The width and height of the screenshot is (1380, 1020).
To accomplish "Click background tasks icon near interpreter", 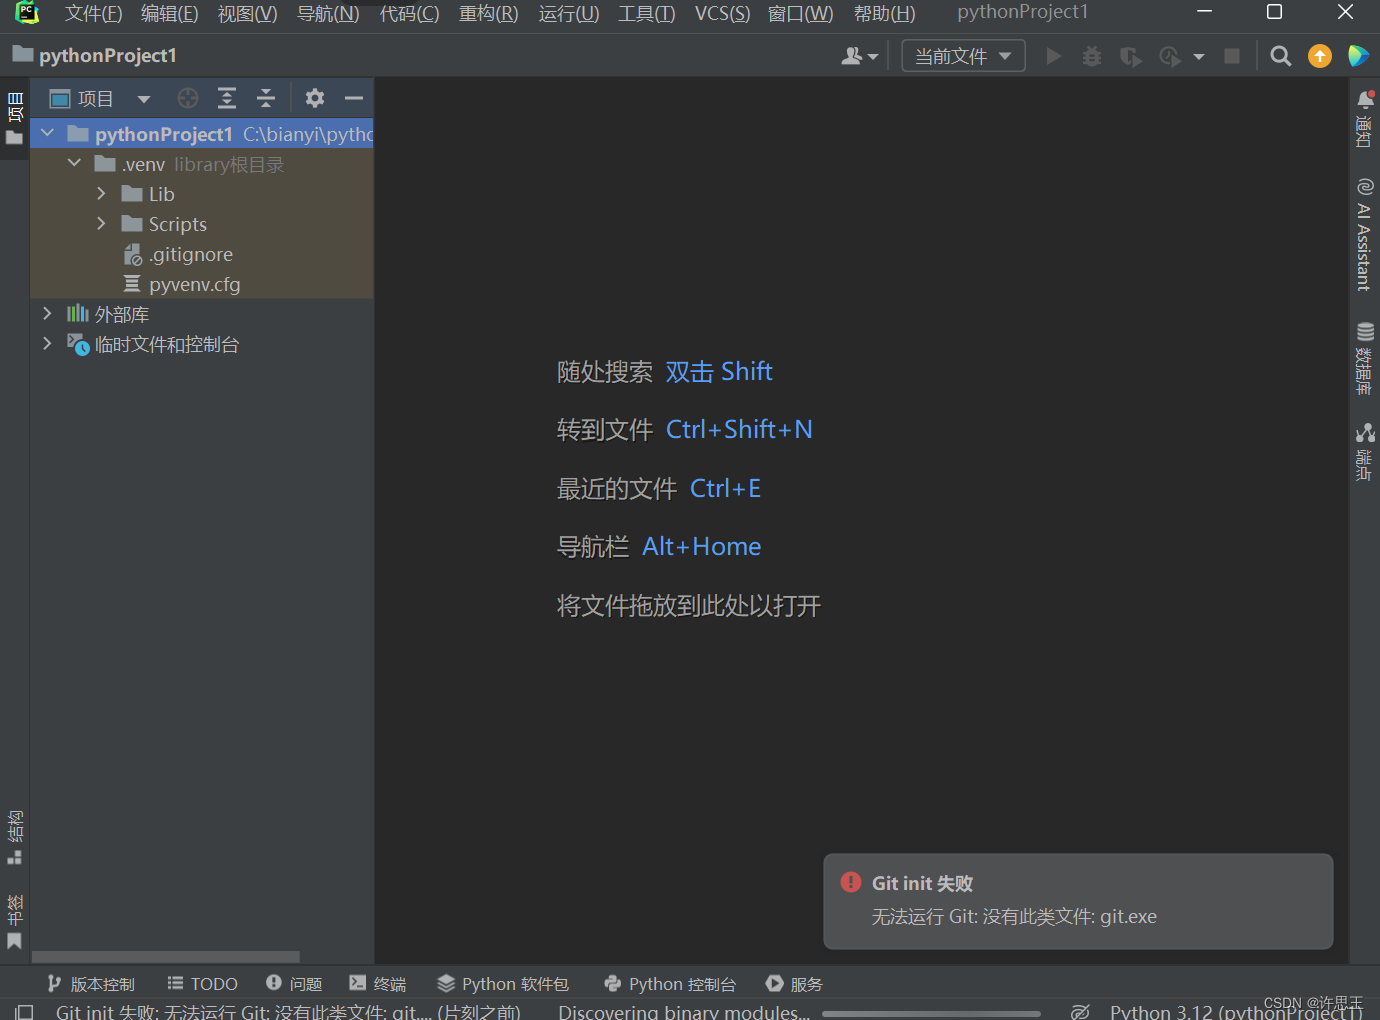I will [x=1080, y=1012].
